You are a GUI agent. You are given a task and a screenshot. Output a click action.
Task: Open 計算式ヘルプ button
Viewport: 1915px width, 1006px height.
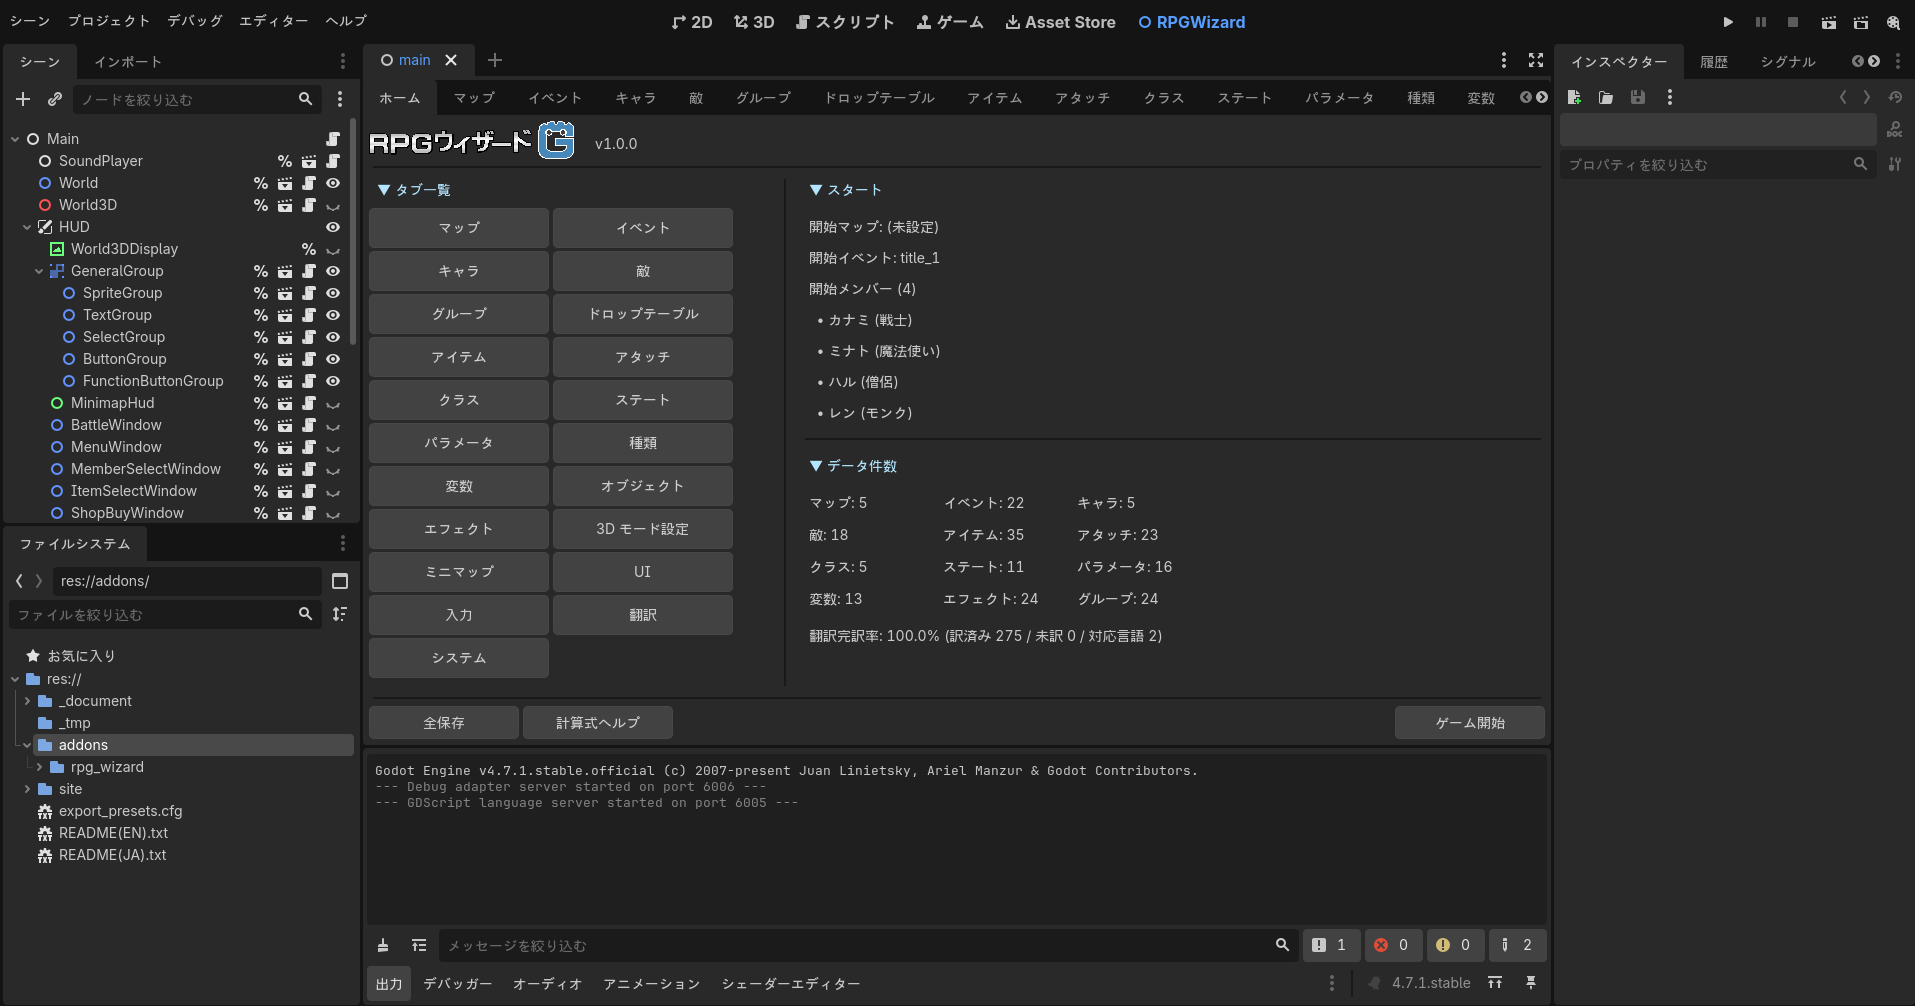pos(598,723)
